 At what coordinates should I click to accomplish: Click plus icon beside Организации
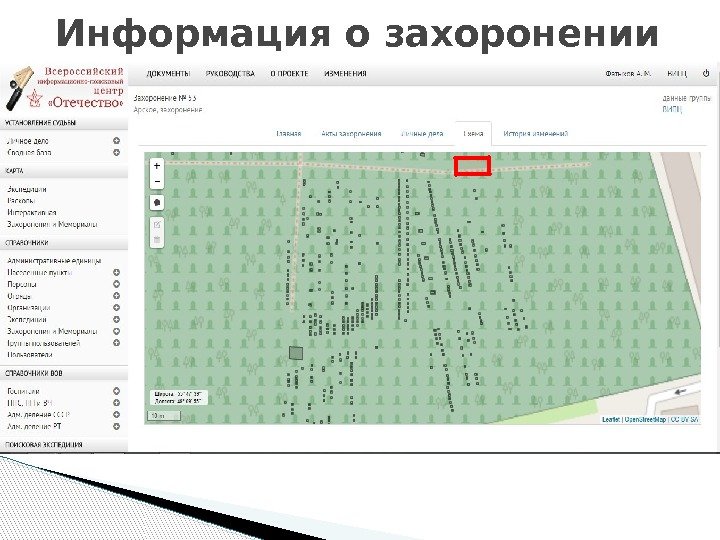[x=116, y=308]
